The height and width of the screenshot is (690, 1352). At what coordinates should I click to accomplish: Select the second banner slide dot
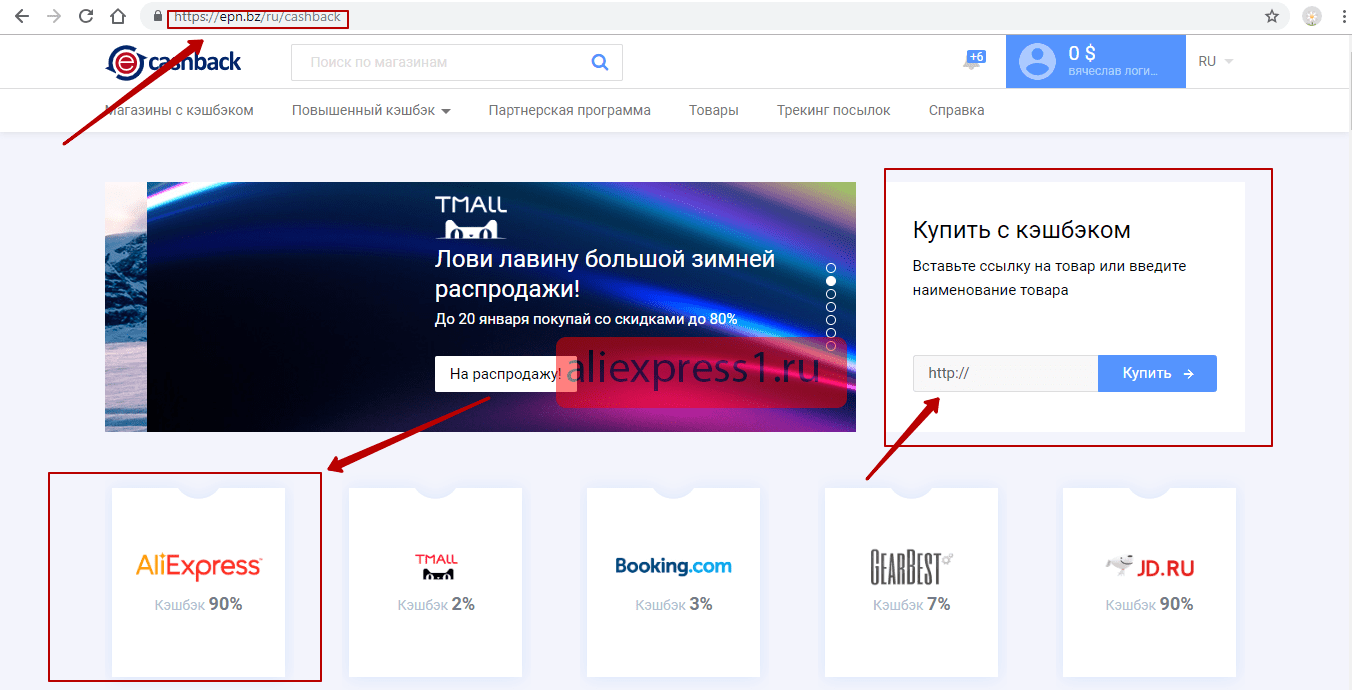coord(831,281)
